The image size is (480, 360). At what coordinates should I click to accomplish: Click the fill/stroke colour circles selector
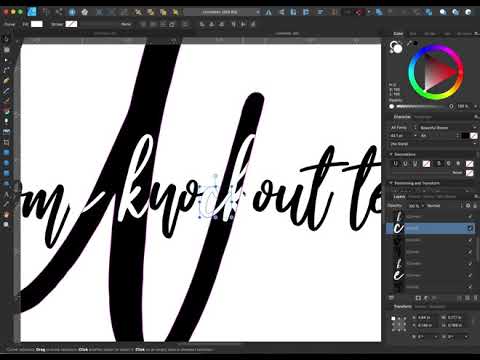pos(396,48)
